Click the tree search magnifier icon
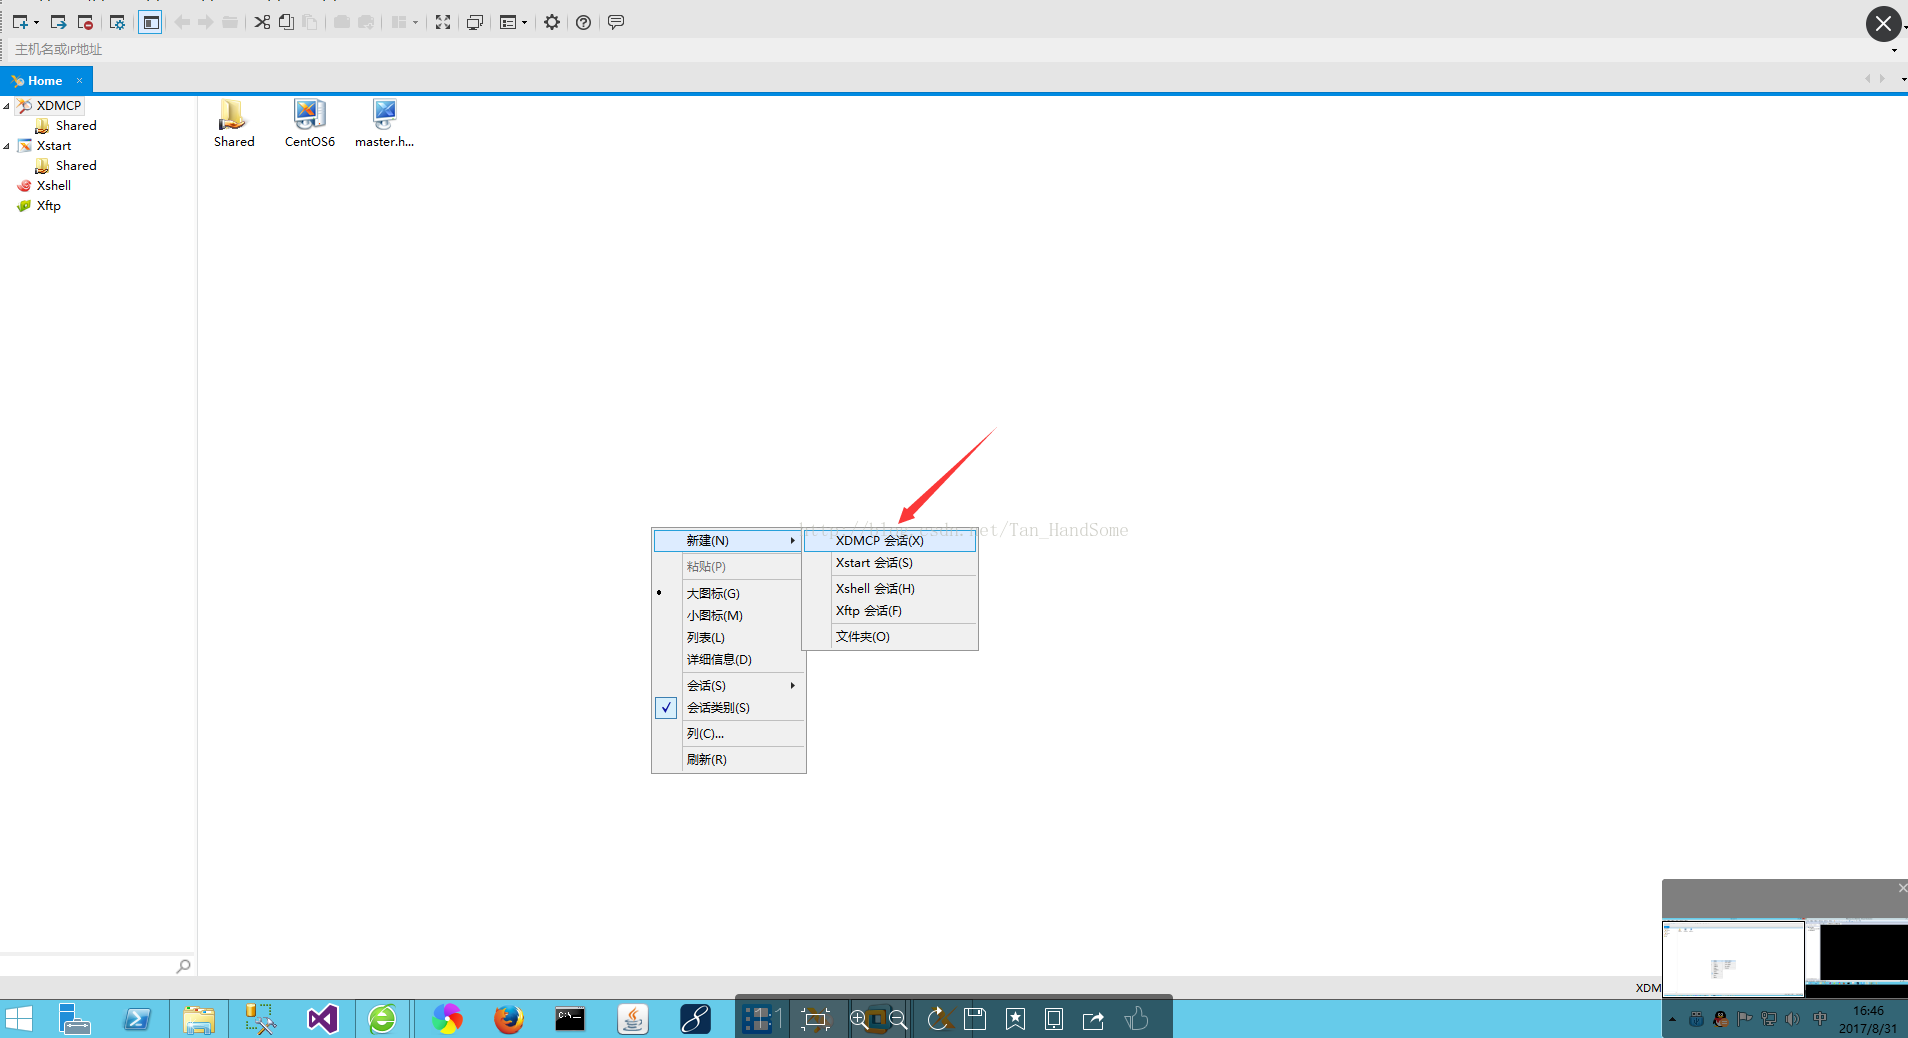The width and height of the screenshot is (1908, 1038). point(184,966)
